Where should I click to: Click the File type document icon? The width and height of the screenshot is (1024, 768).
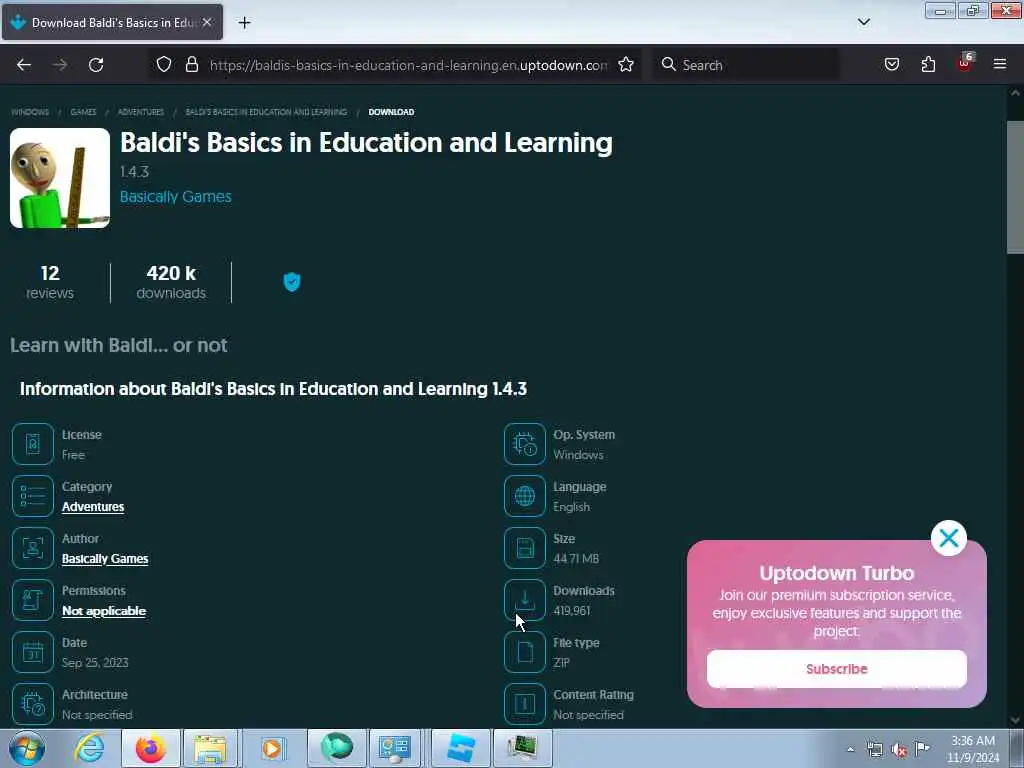tap(524, 652)
